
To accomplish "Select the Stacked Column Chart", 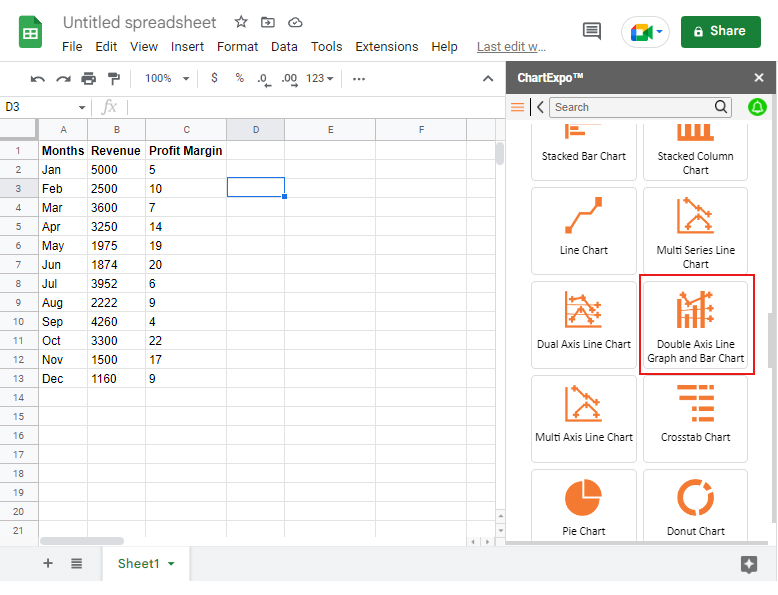I will click(695, 151).
